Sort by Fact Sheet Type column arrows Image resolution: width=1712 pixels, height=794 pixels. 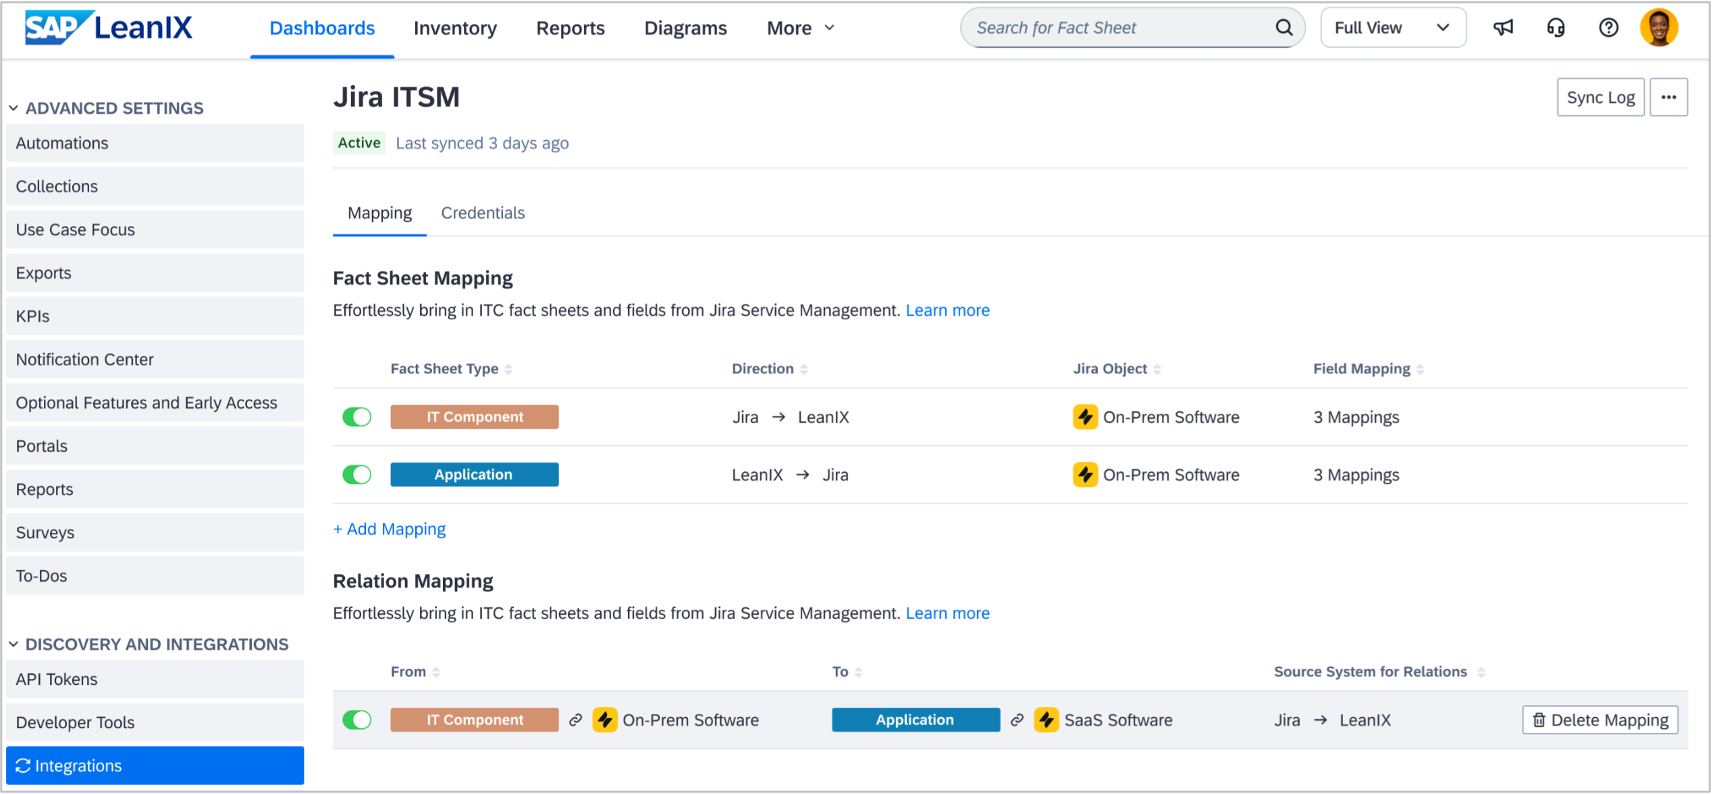pyautogui.click(x=509, y=369)
